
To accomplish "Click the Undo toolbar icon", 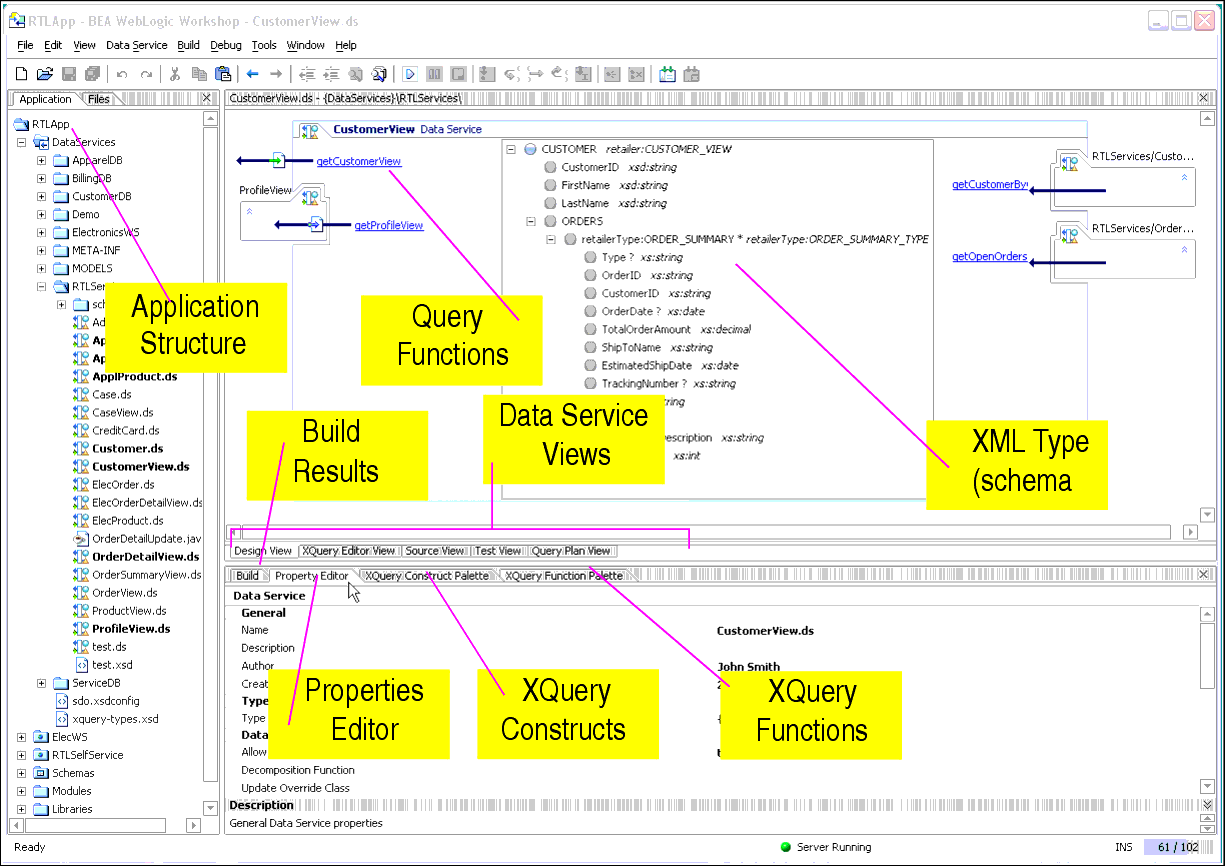I will [x=122, y=74].
